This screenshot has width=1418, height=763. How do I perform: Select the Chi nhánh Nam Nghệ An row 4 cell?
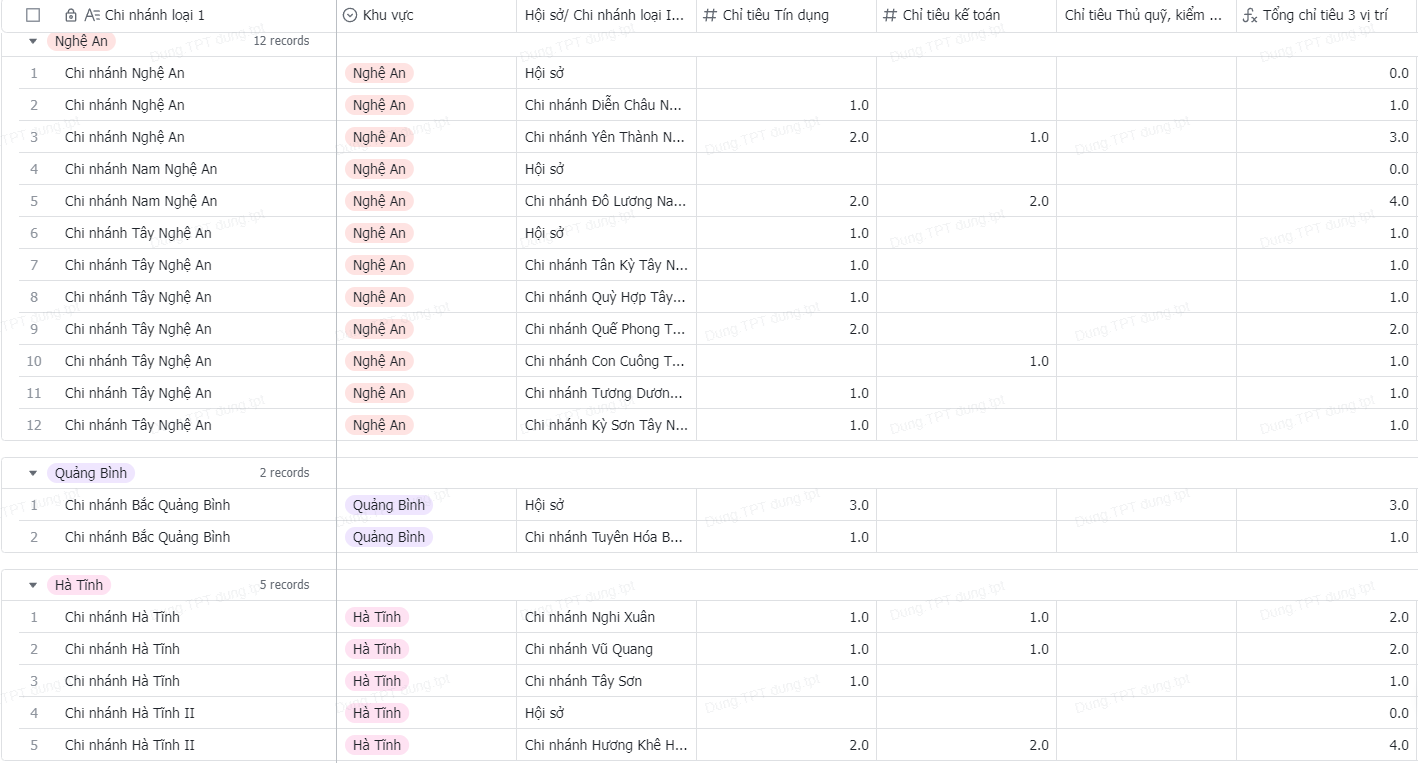[140, 169]
